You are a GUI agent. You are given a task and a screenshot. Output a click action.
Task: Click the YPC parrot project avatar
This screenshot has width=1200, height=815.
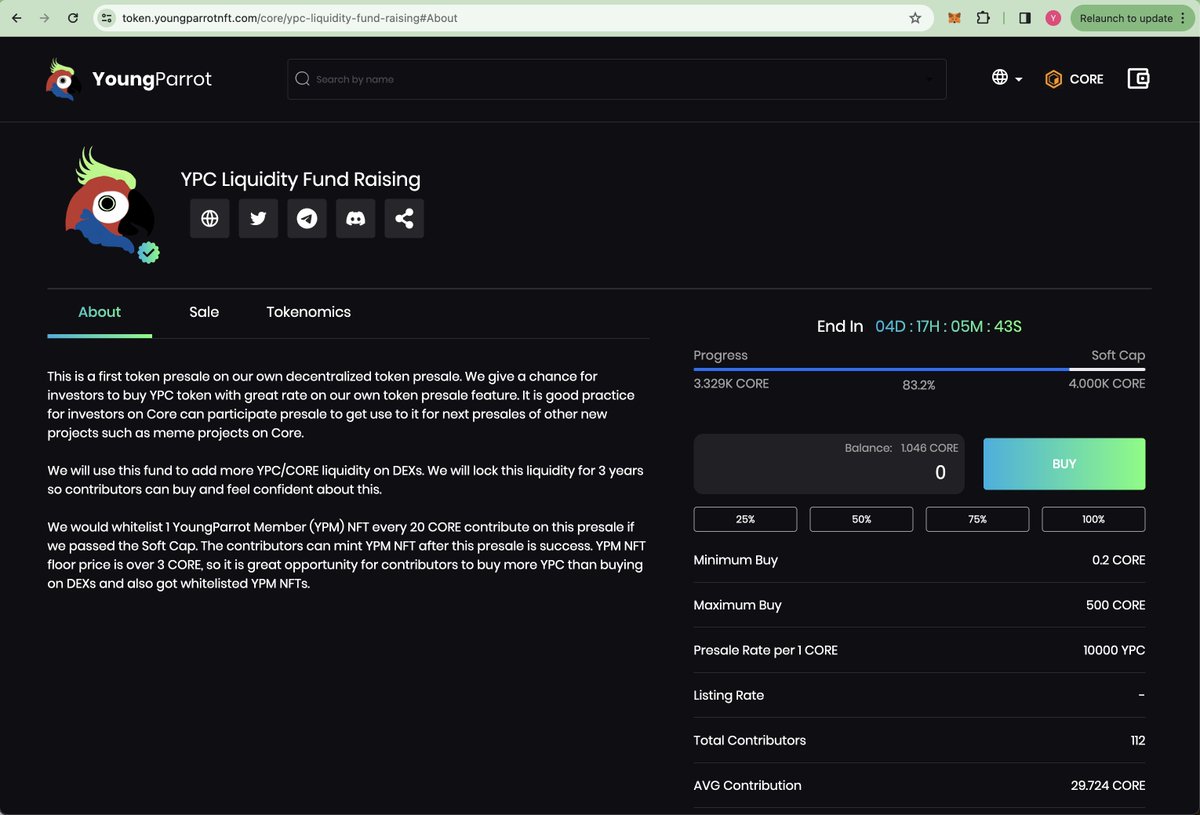(112, 203)
